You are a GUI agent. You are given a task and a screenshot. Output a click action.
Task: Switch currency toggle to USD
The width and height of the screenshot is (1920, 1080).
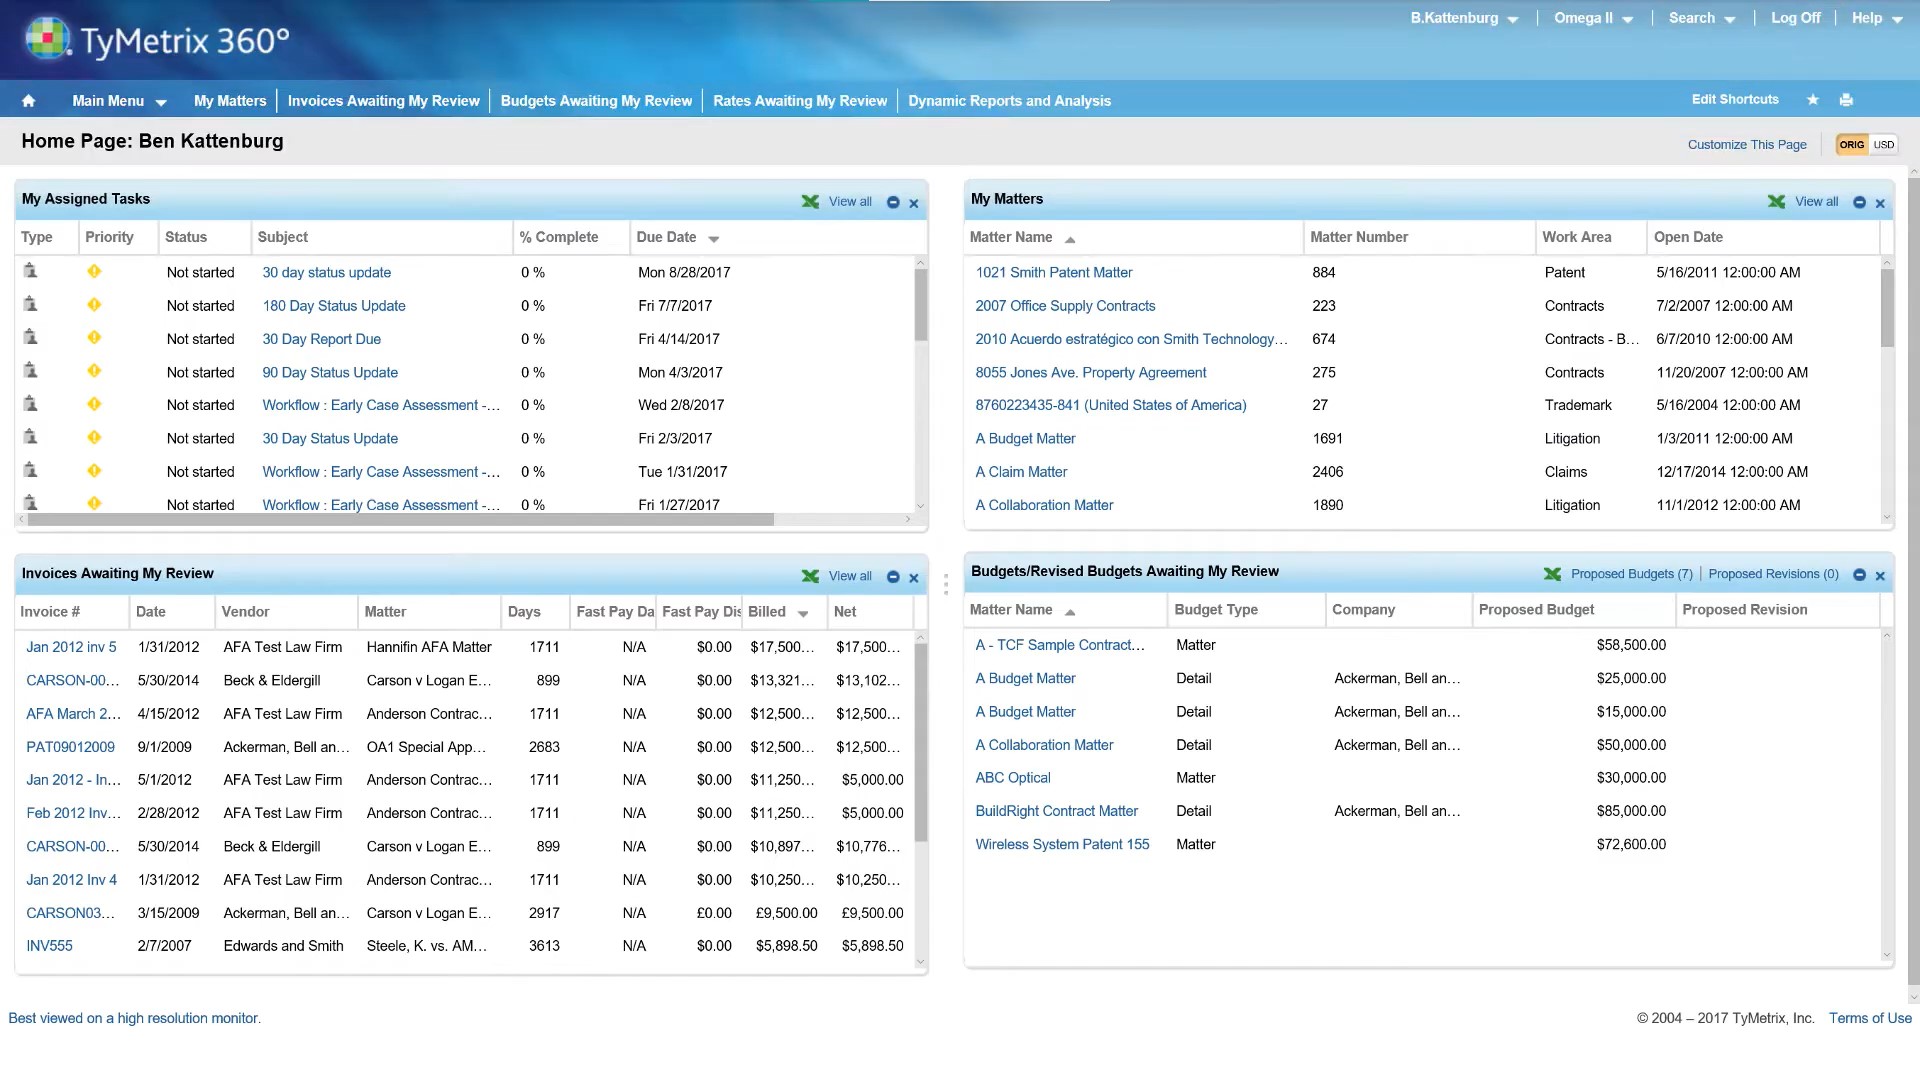click(1884, 145)
